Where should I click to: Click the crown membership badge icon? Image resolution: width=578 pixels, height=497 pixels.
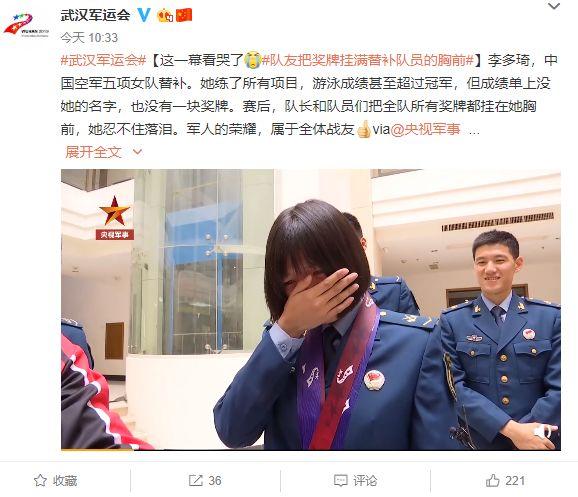(x=165, y=15)
